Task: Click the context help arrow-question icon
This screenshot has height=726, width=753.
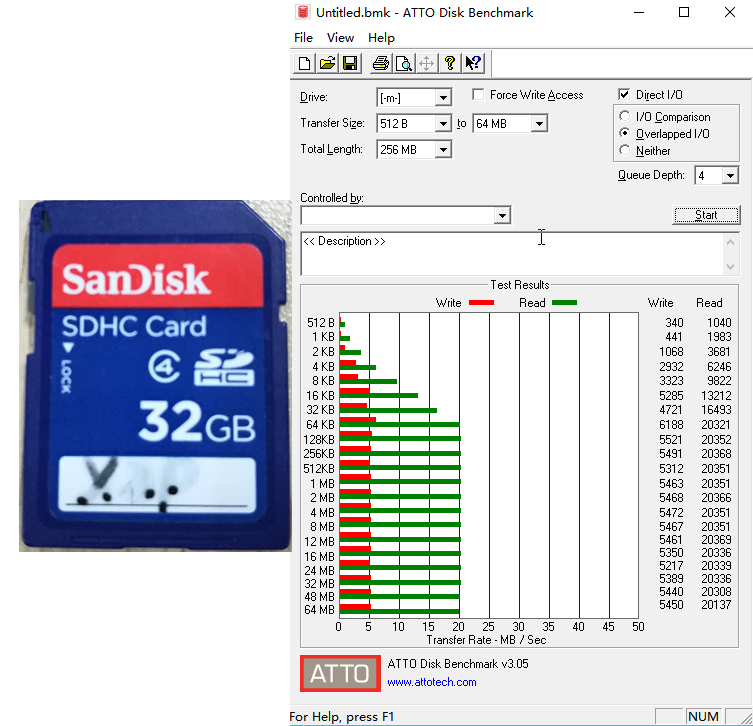Action: [473, 63]
